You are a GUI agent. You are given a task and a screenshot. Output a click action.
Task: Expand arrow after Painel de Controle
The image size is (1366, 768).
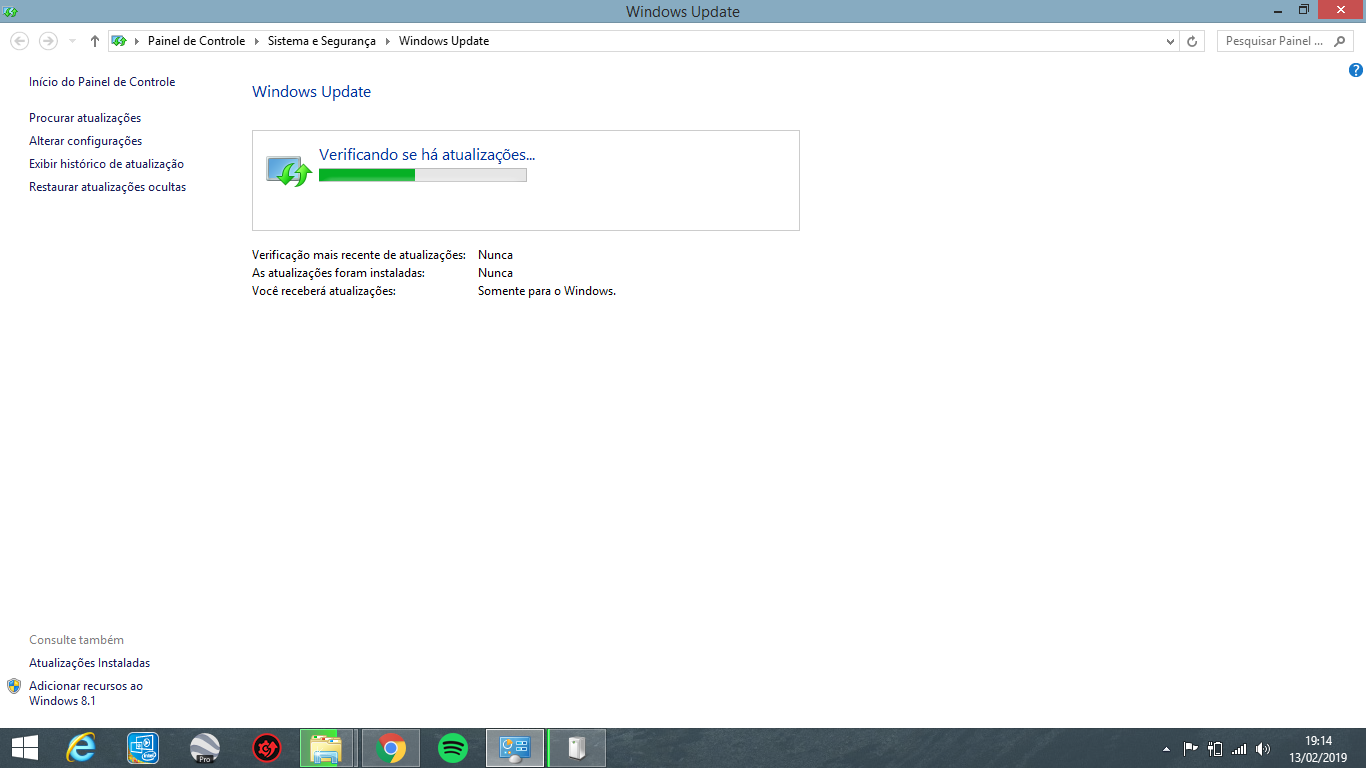click(x=257, y=42)
